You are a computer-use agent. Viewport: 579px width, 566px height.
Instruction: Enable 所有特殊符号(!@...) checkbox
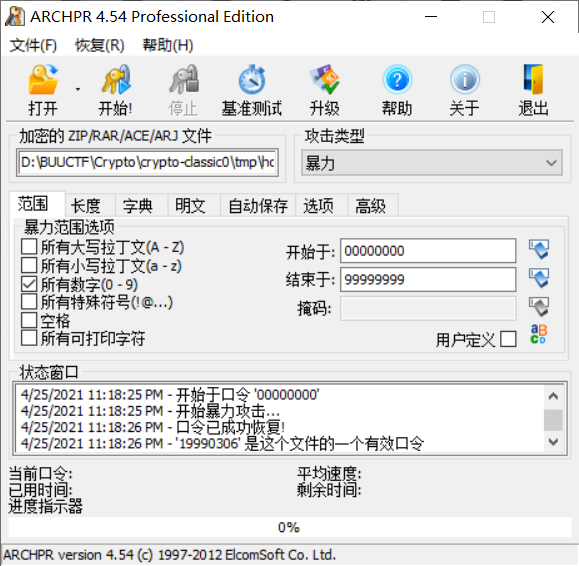point(29,302)
